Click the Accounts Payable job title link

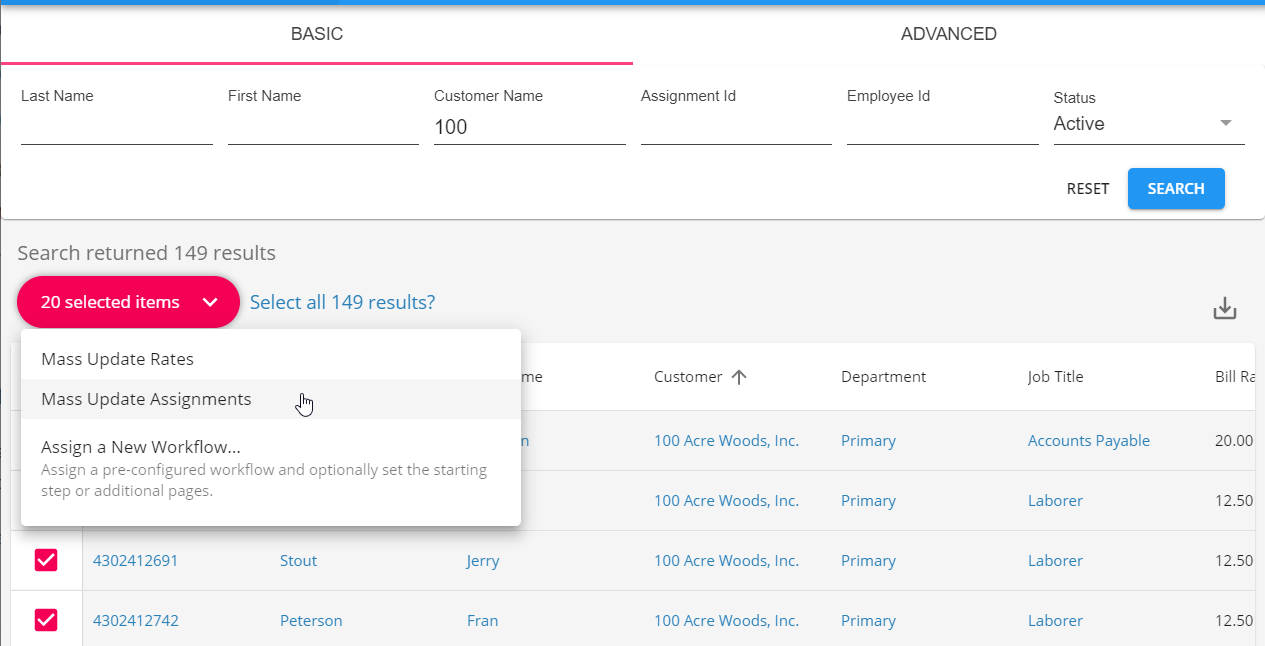(x=1088, y=440)
